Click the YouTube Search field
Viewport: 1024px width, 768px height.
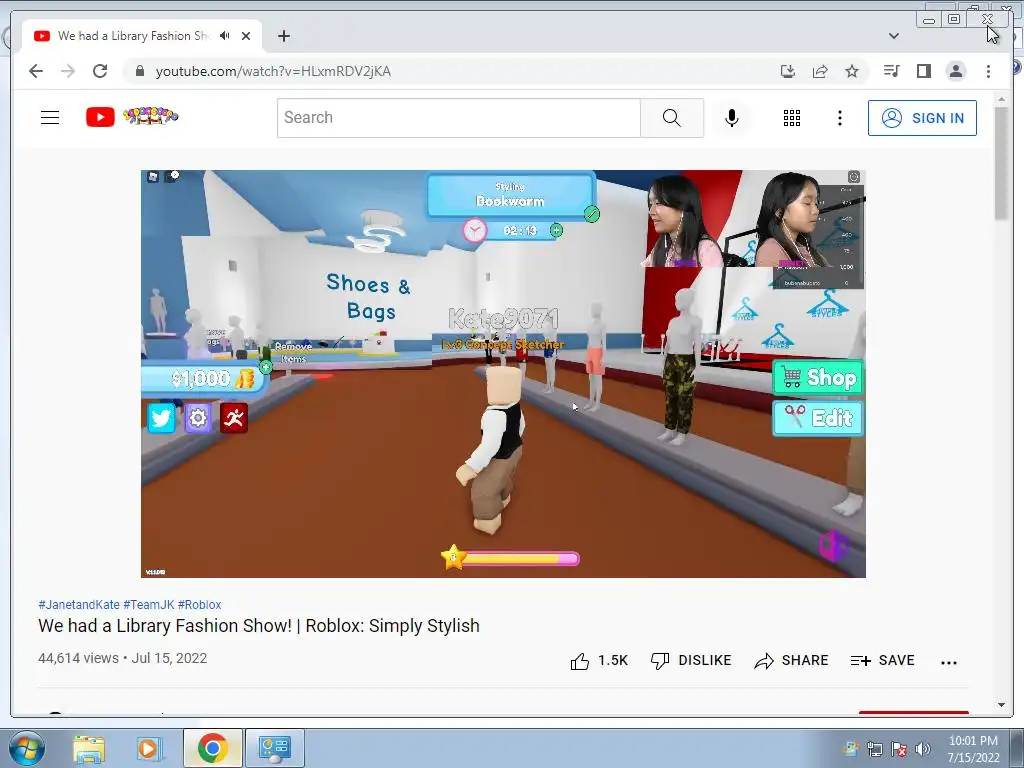click(458, 118)
